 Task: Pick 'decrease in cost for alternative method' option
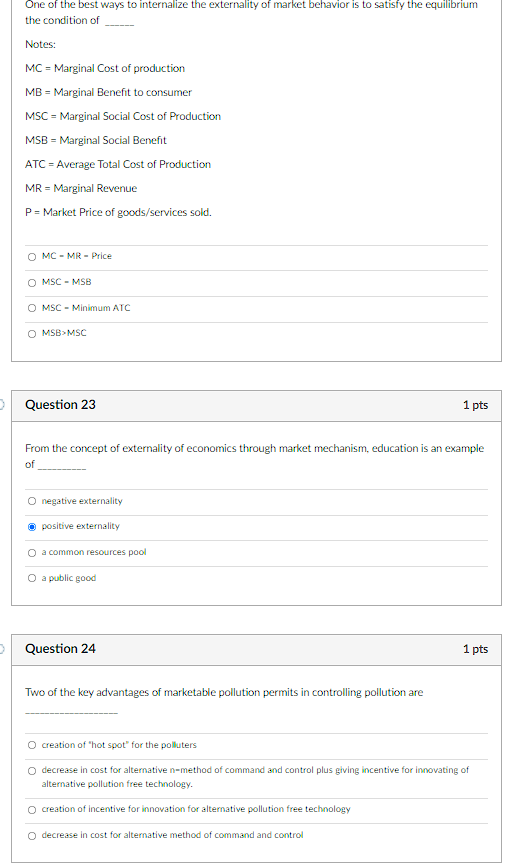click(32, 836)
